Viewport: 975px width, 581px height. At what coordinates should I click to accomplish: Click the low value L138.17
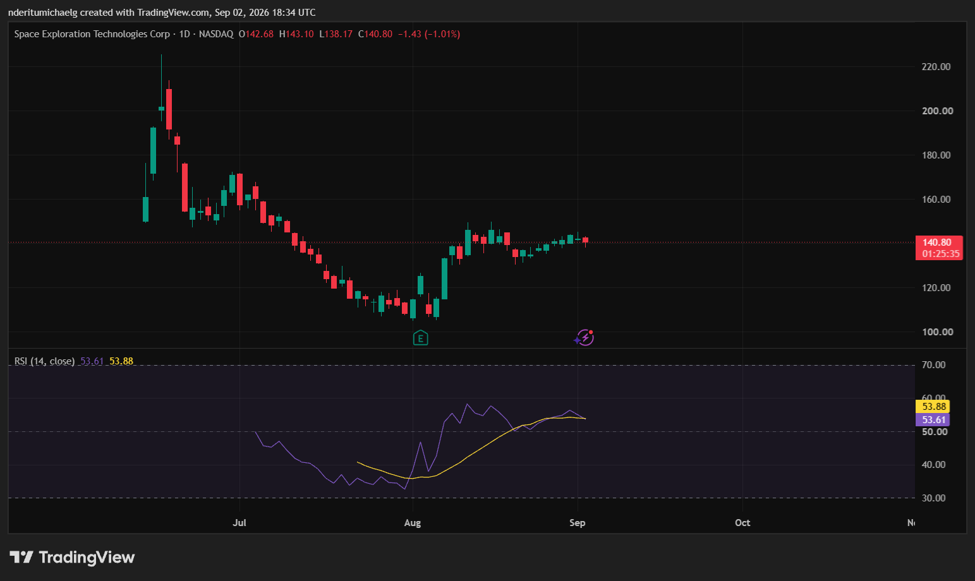tap(336, 34)
